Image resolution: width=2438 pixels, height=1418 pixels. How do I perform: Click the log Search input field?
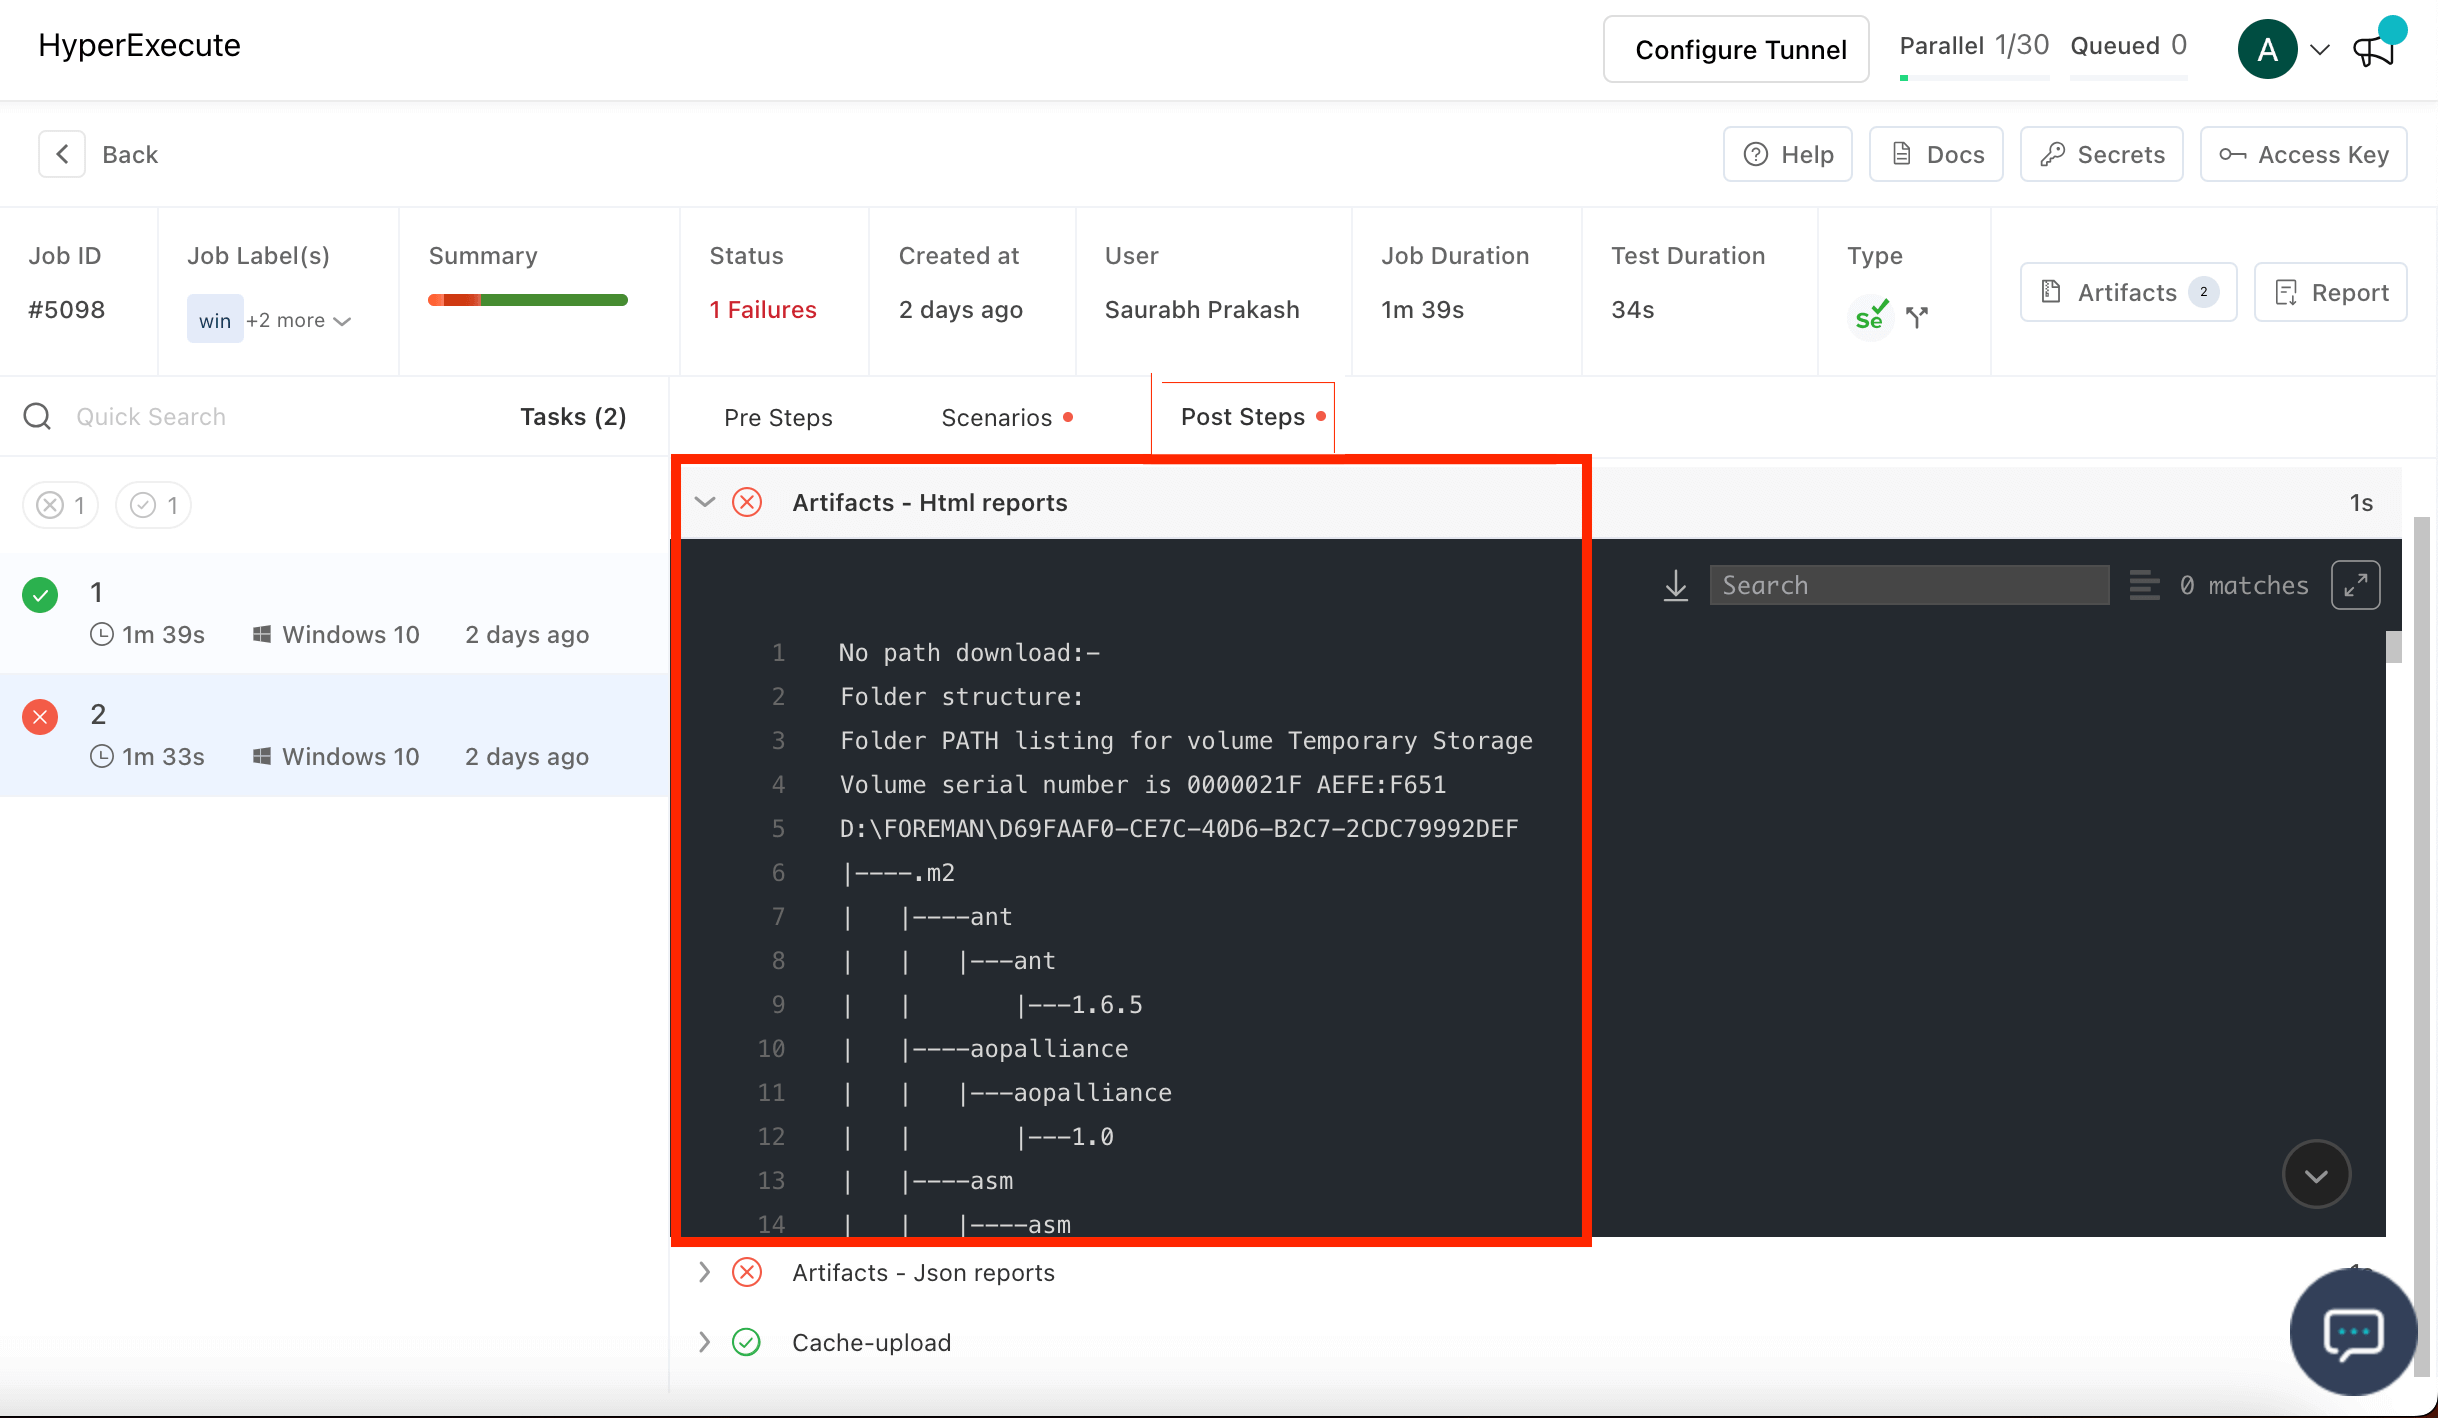point(1908,585)
